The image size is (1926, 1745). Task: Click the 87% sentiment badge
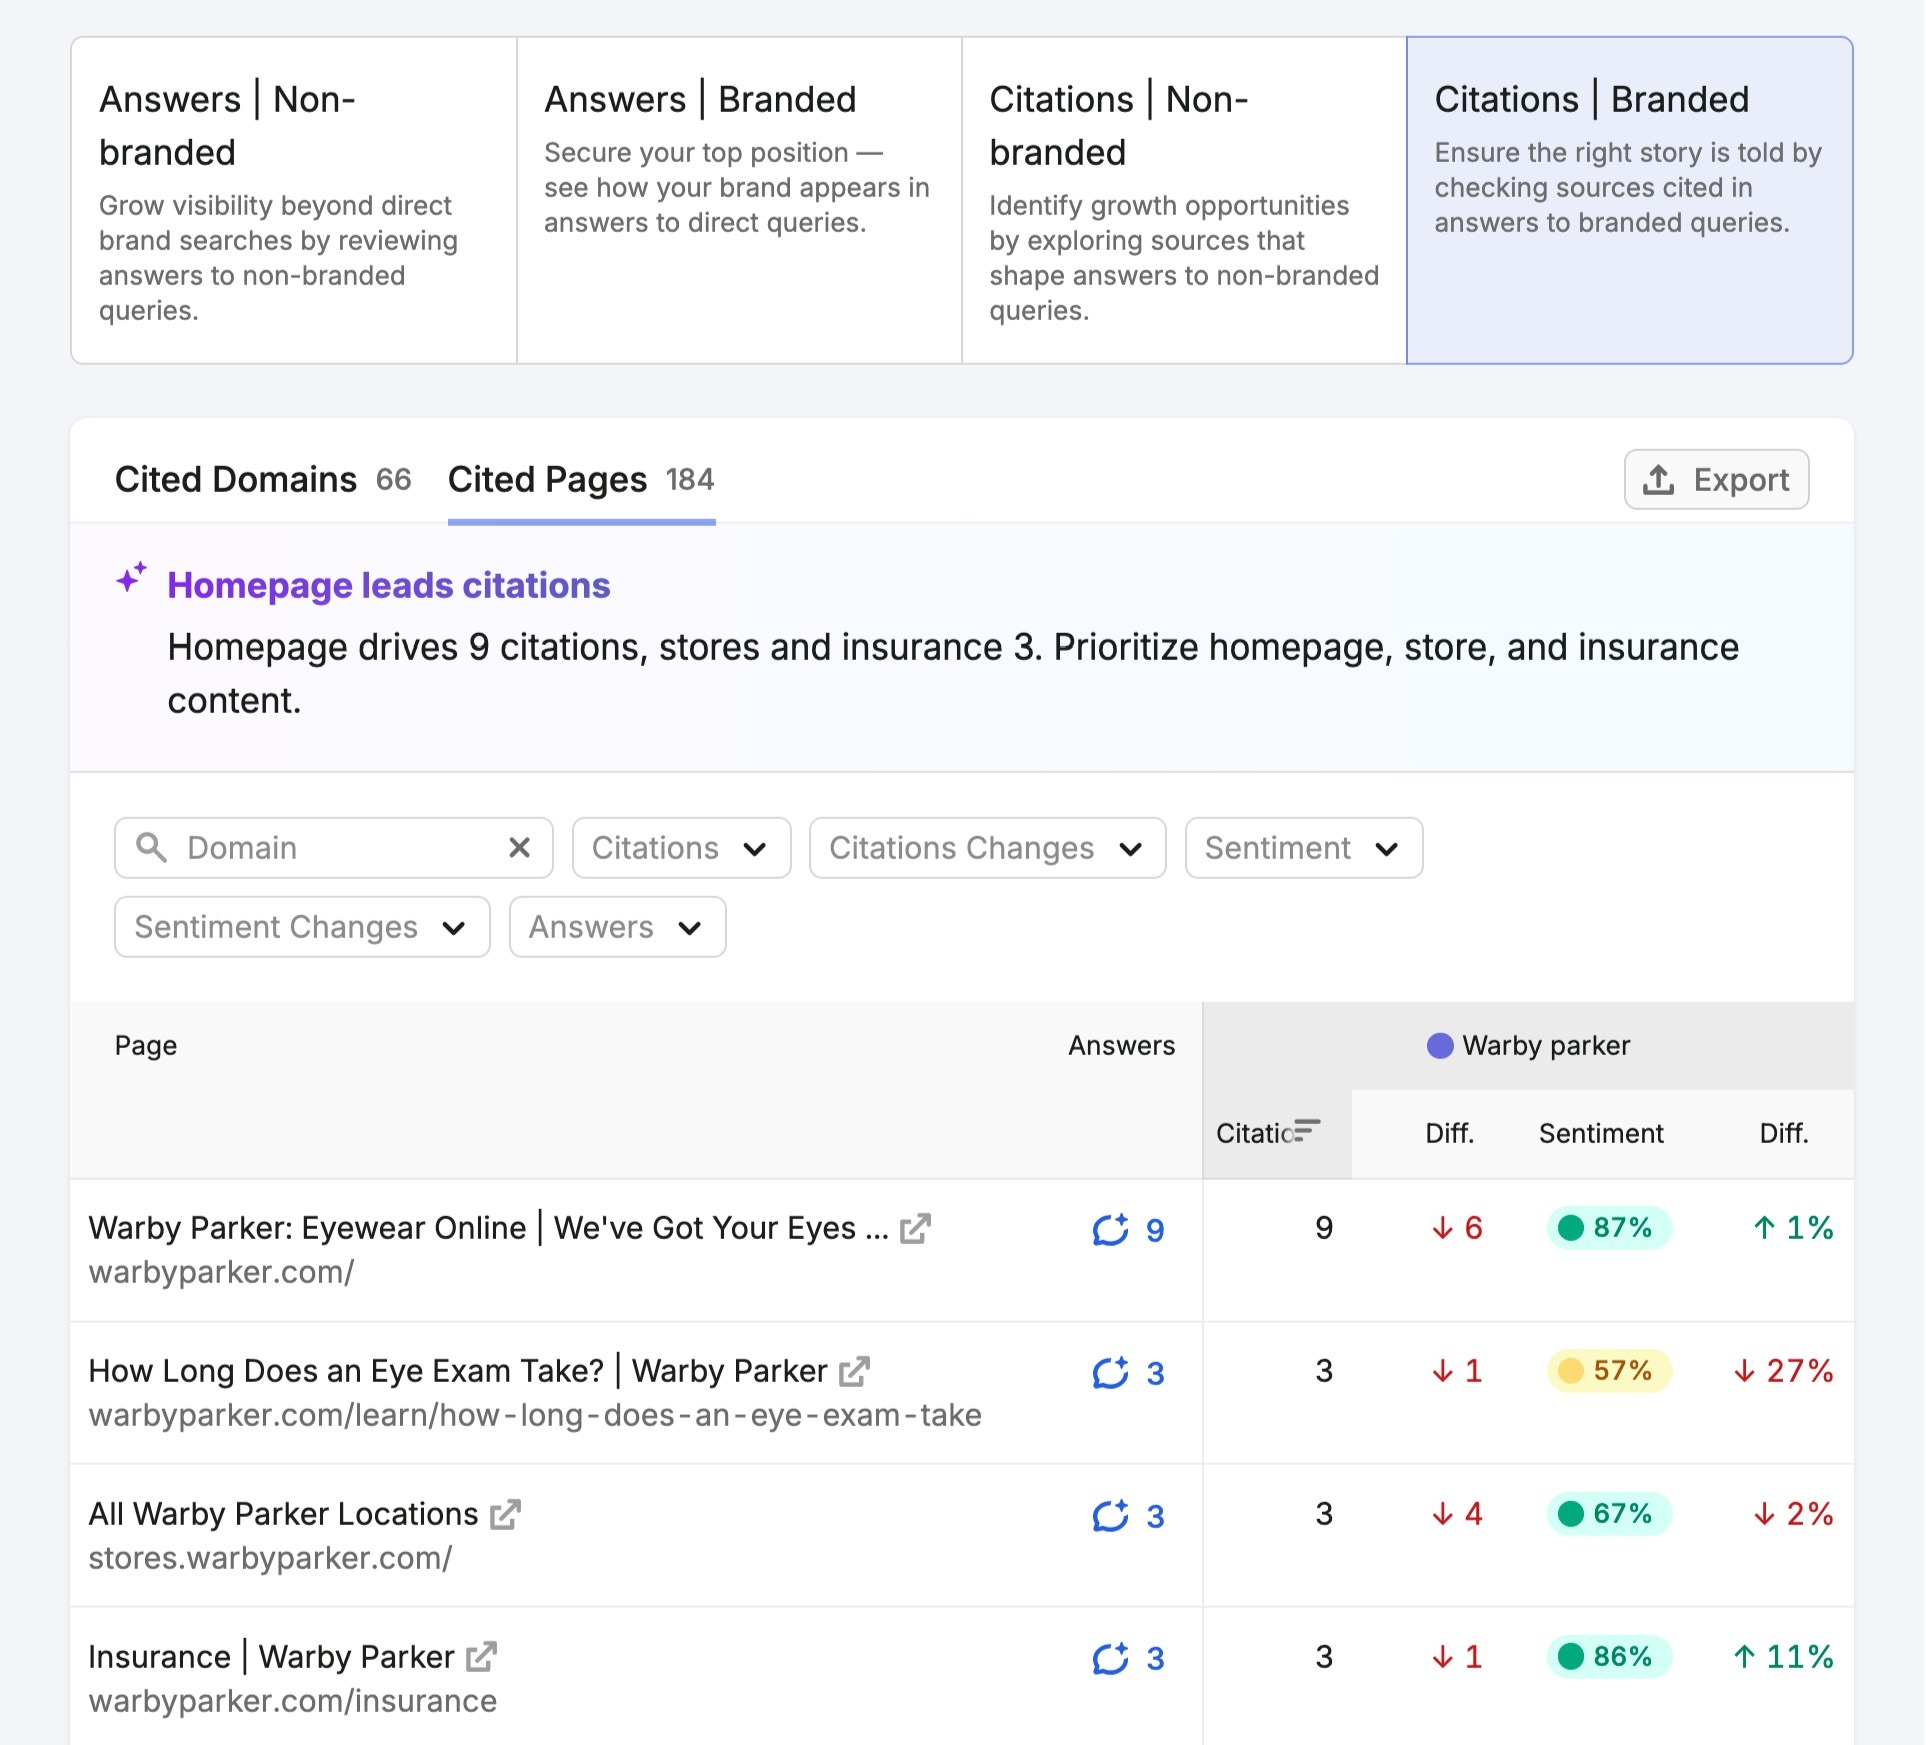[x=1609, y=1228]
